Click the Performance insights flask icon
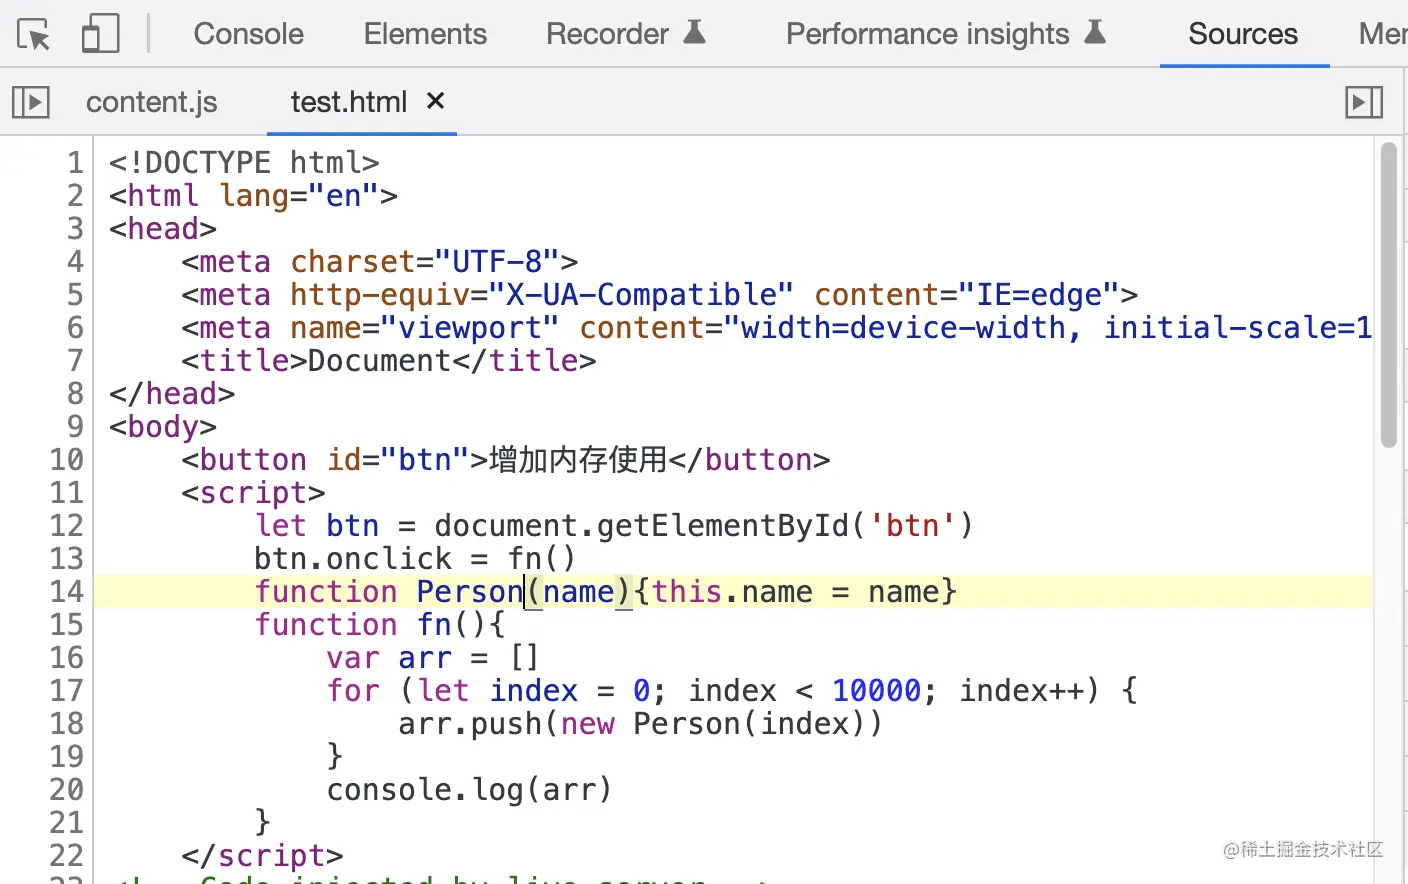Screen dimensions: 1408x884 (1096, 33)
